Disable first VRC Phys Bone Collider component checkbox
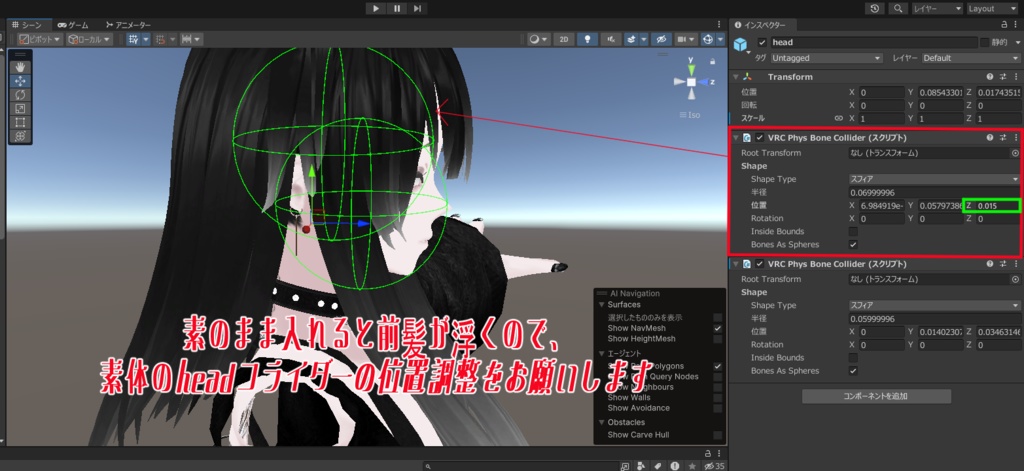The height and width of the screenshot is (471, 1024). pyautogui.click(x=760, y=138)
